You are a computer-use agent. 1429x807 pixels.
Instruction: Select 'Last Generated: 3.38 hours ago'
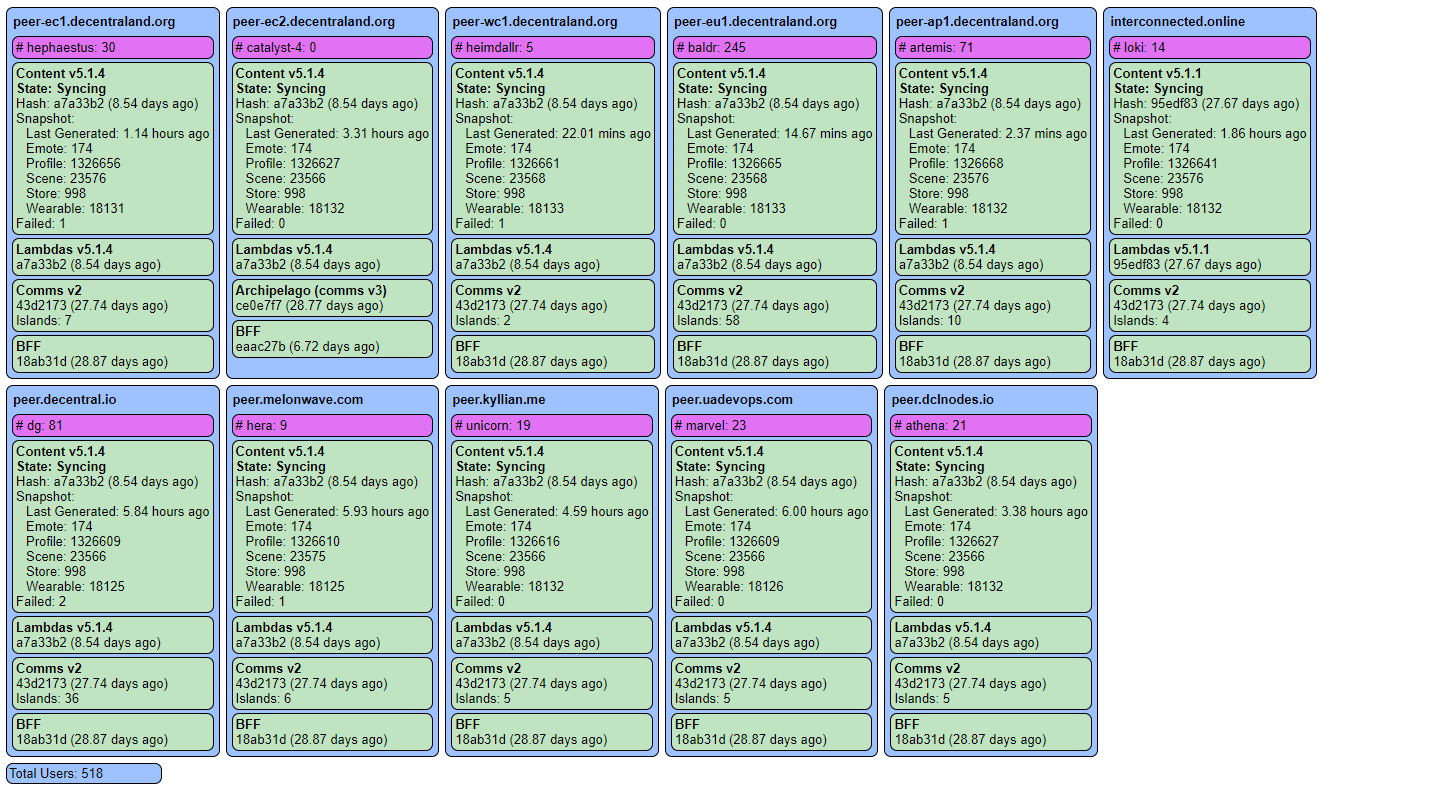pyautogui.click(x=996, y=511)
